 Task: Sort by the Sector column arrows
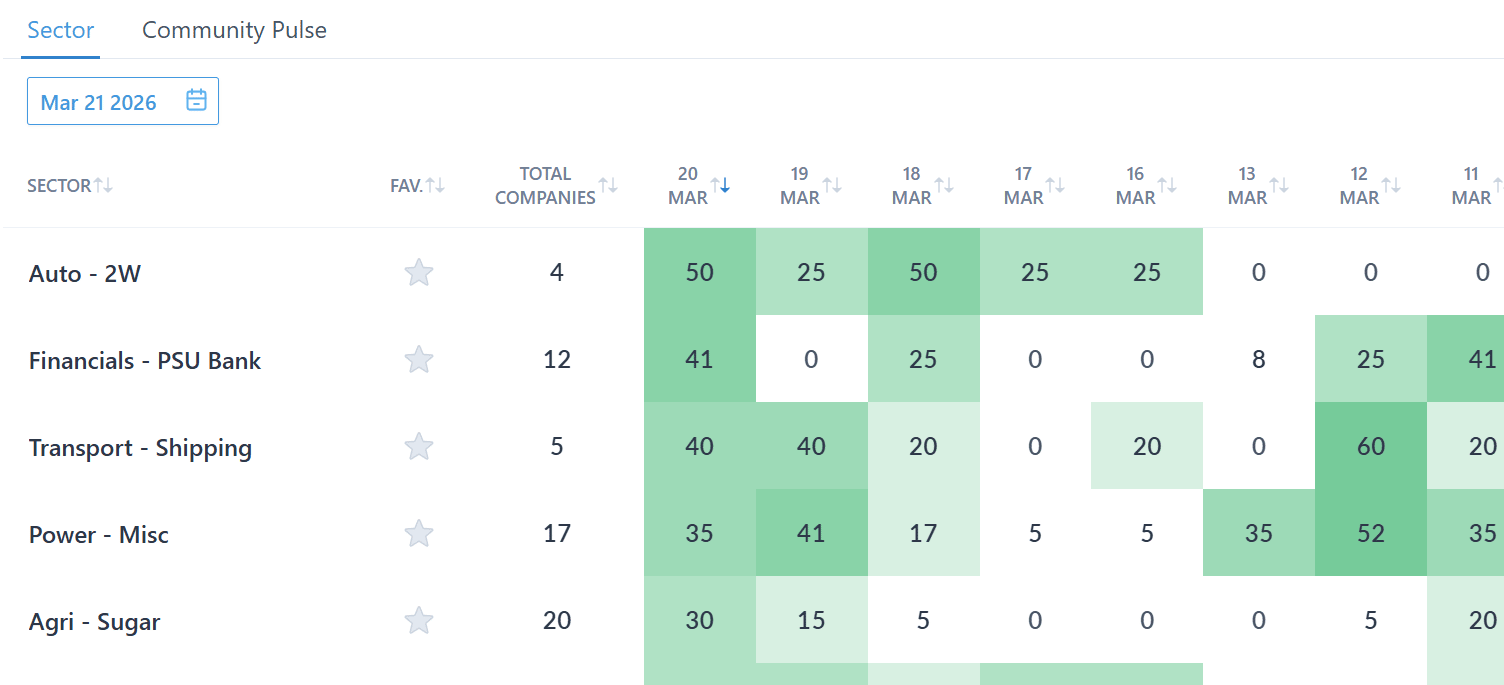point(103,185)
